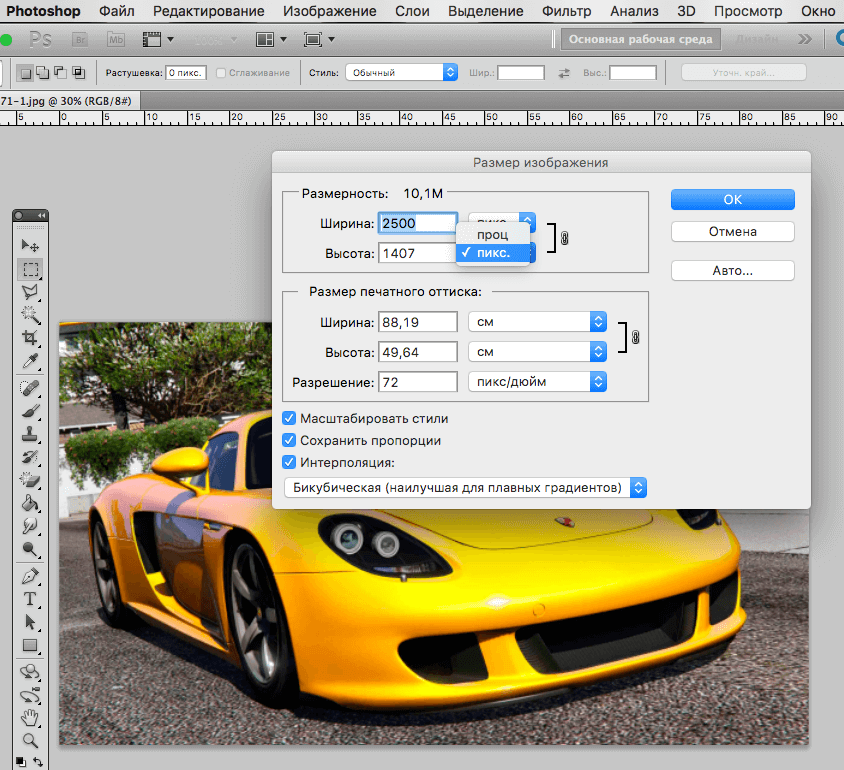Open the пикс/дюйм resolution units dropdown
Screen dimensions: 844x770
point(537,382)
